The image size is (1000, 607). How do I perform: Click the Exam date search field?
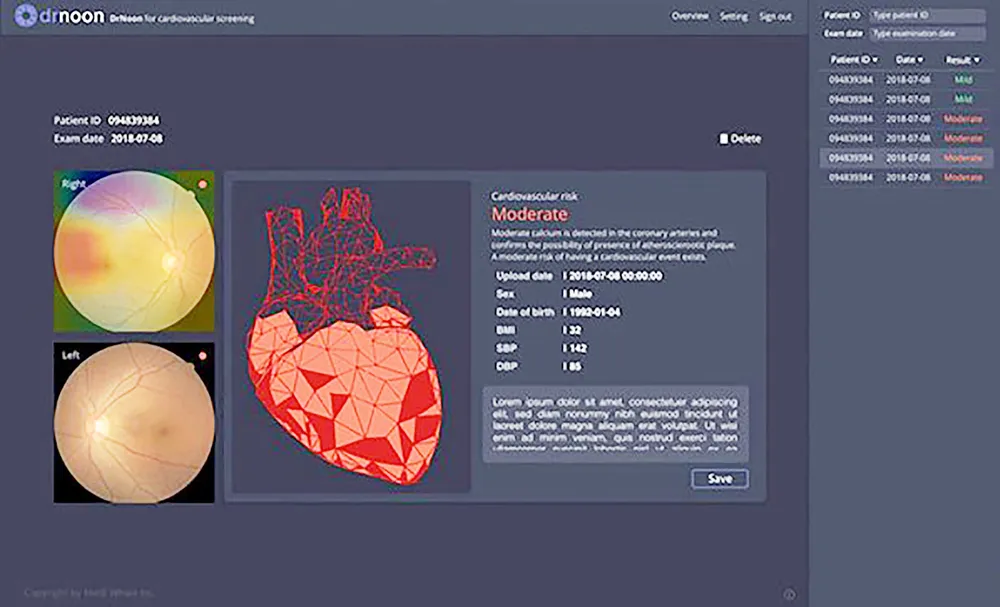coord(926,33)
